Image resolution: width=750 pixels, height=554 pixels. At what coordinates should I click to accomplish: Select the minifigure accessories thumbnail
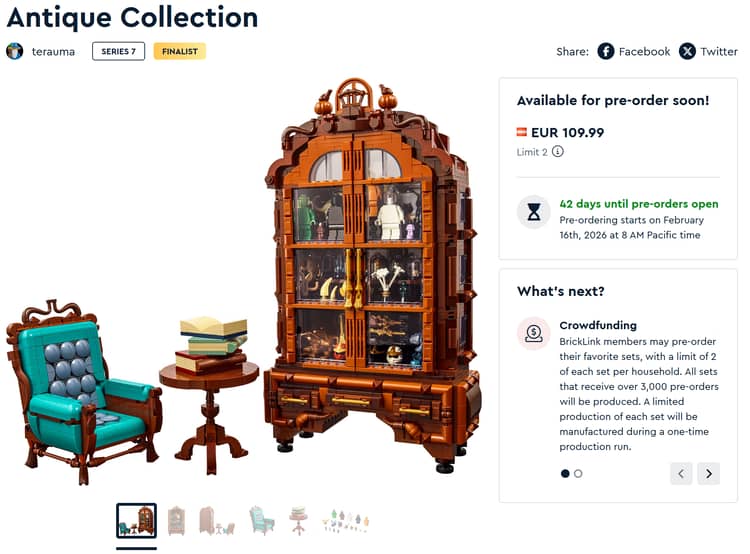[346, 521]
